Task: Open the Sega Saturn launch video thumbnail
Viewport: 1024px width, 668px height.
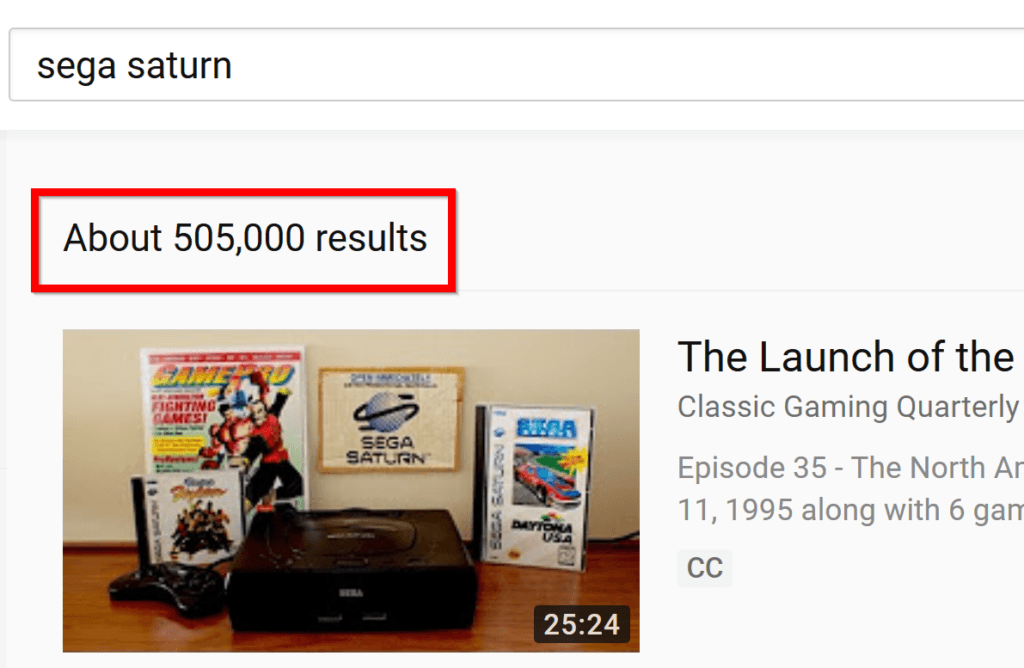Action: tap(351, 490)
